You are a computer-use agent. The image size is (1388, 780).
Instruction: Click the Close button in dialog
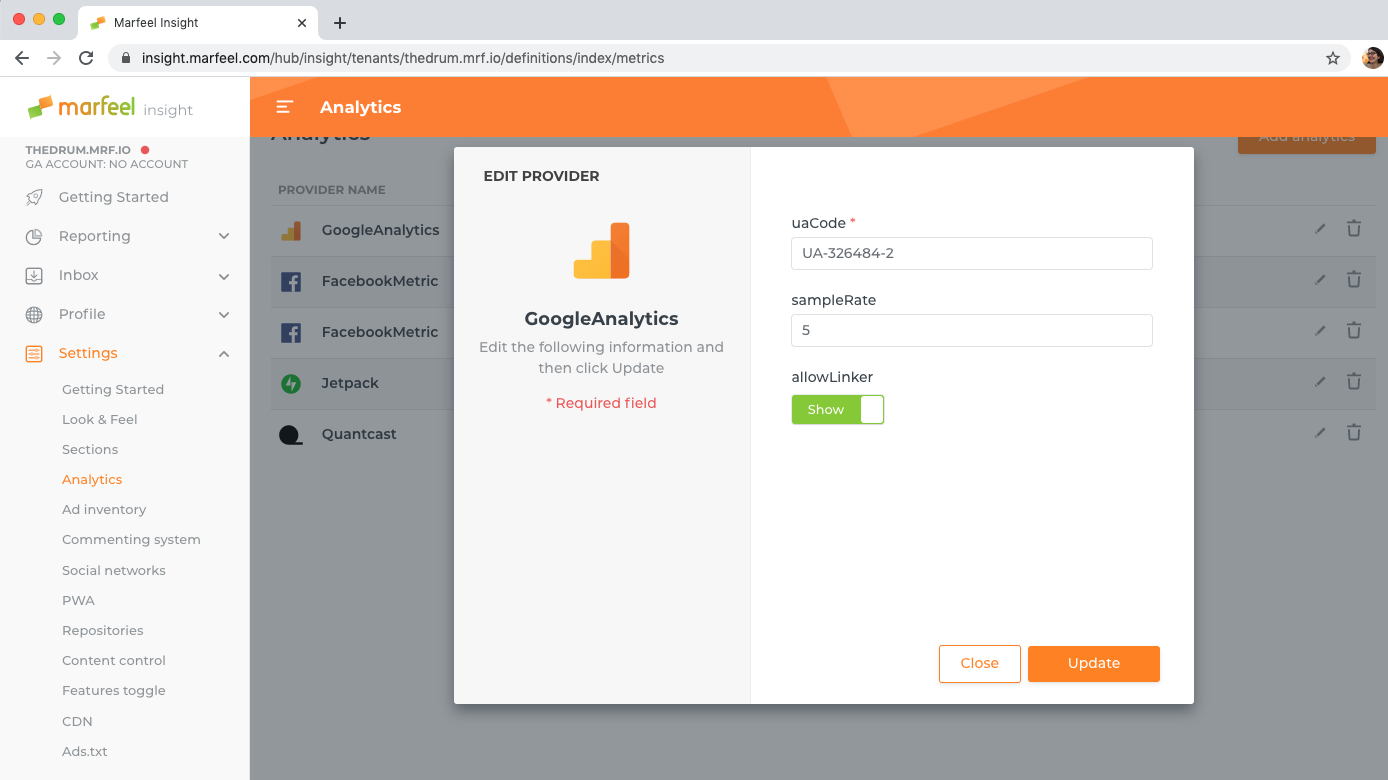[x=980, y=664]
